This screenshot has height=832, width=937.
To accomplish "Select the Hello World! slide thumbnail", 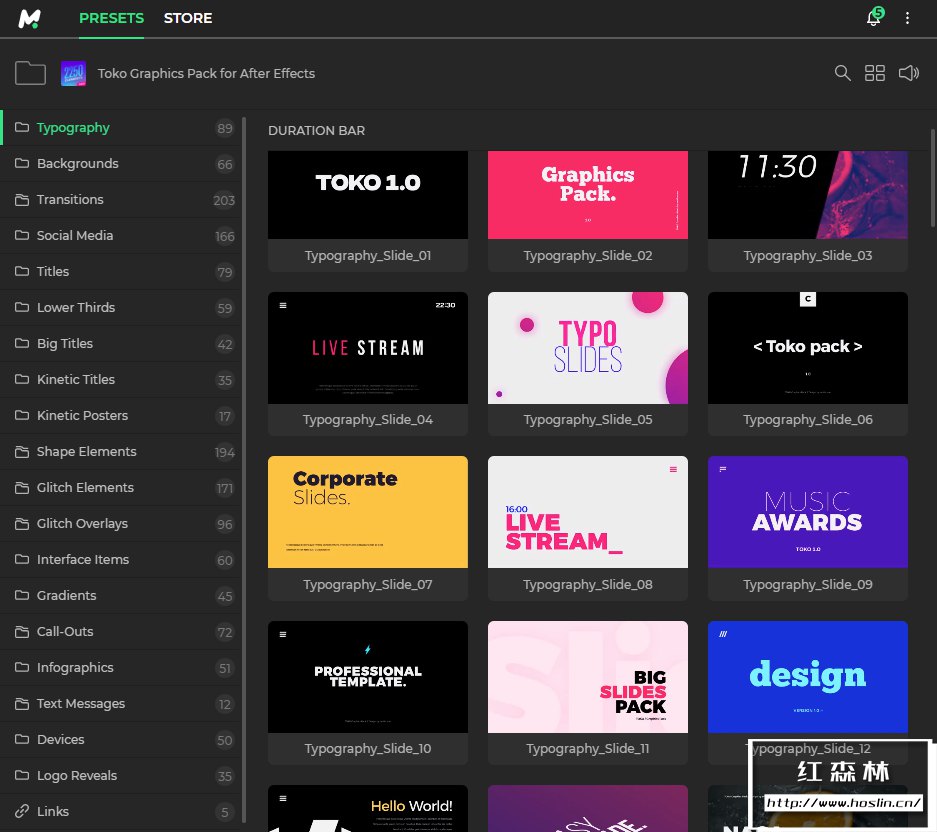I will (x=368, y=808).
